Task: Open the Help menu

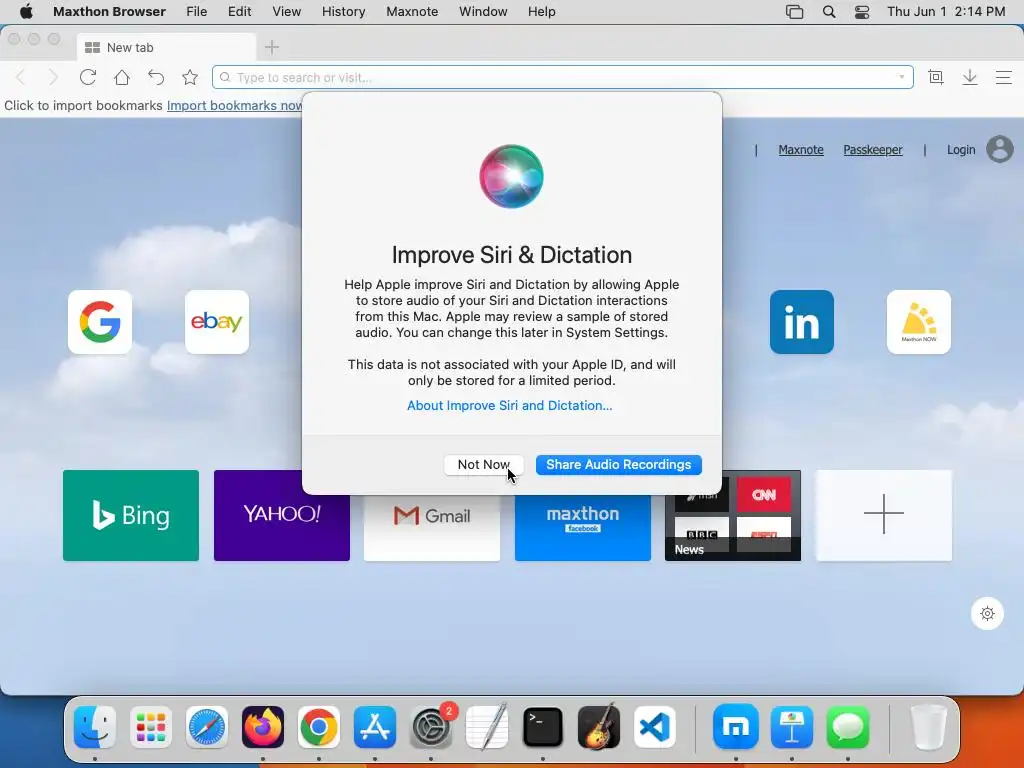Action: (541, 12)
